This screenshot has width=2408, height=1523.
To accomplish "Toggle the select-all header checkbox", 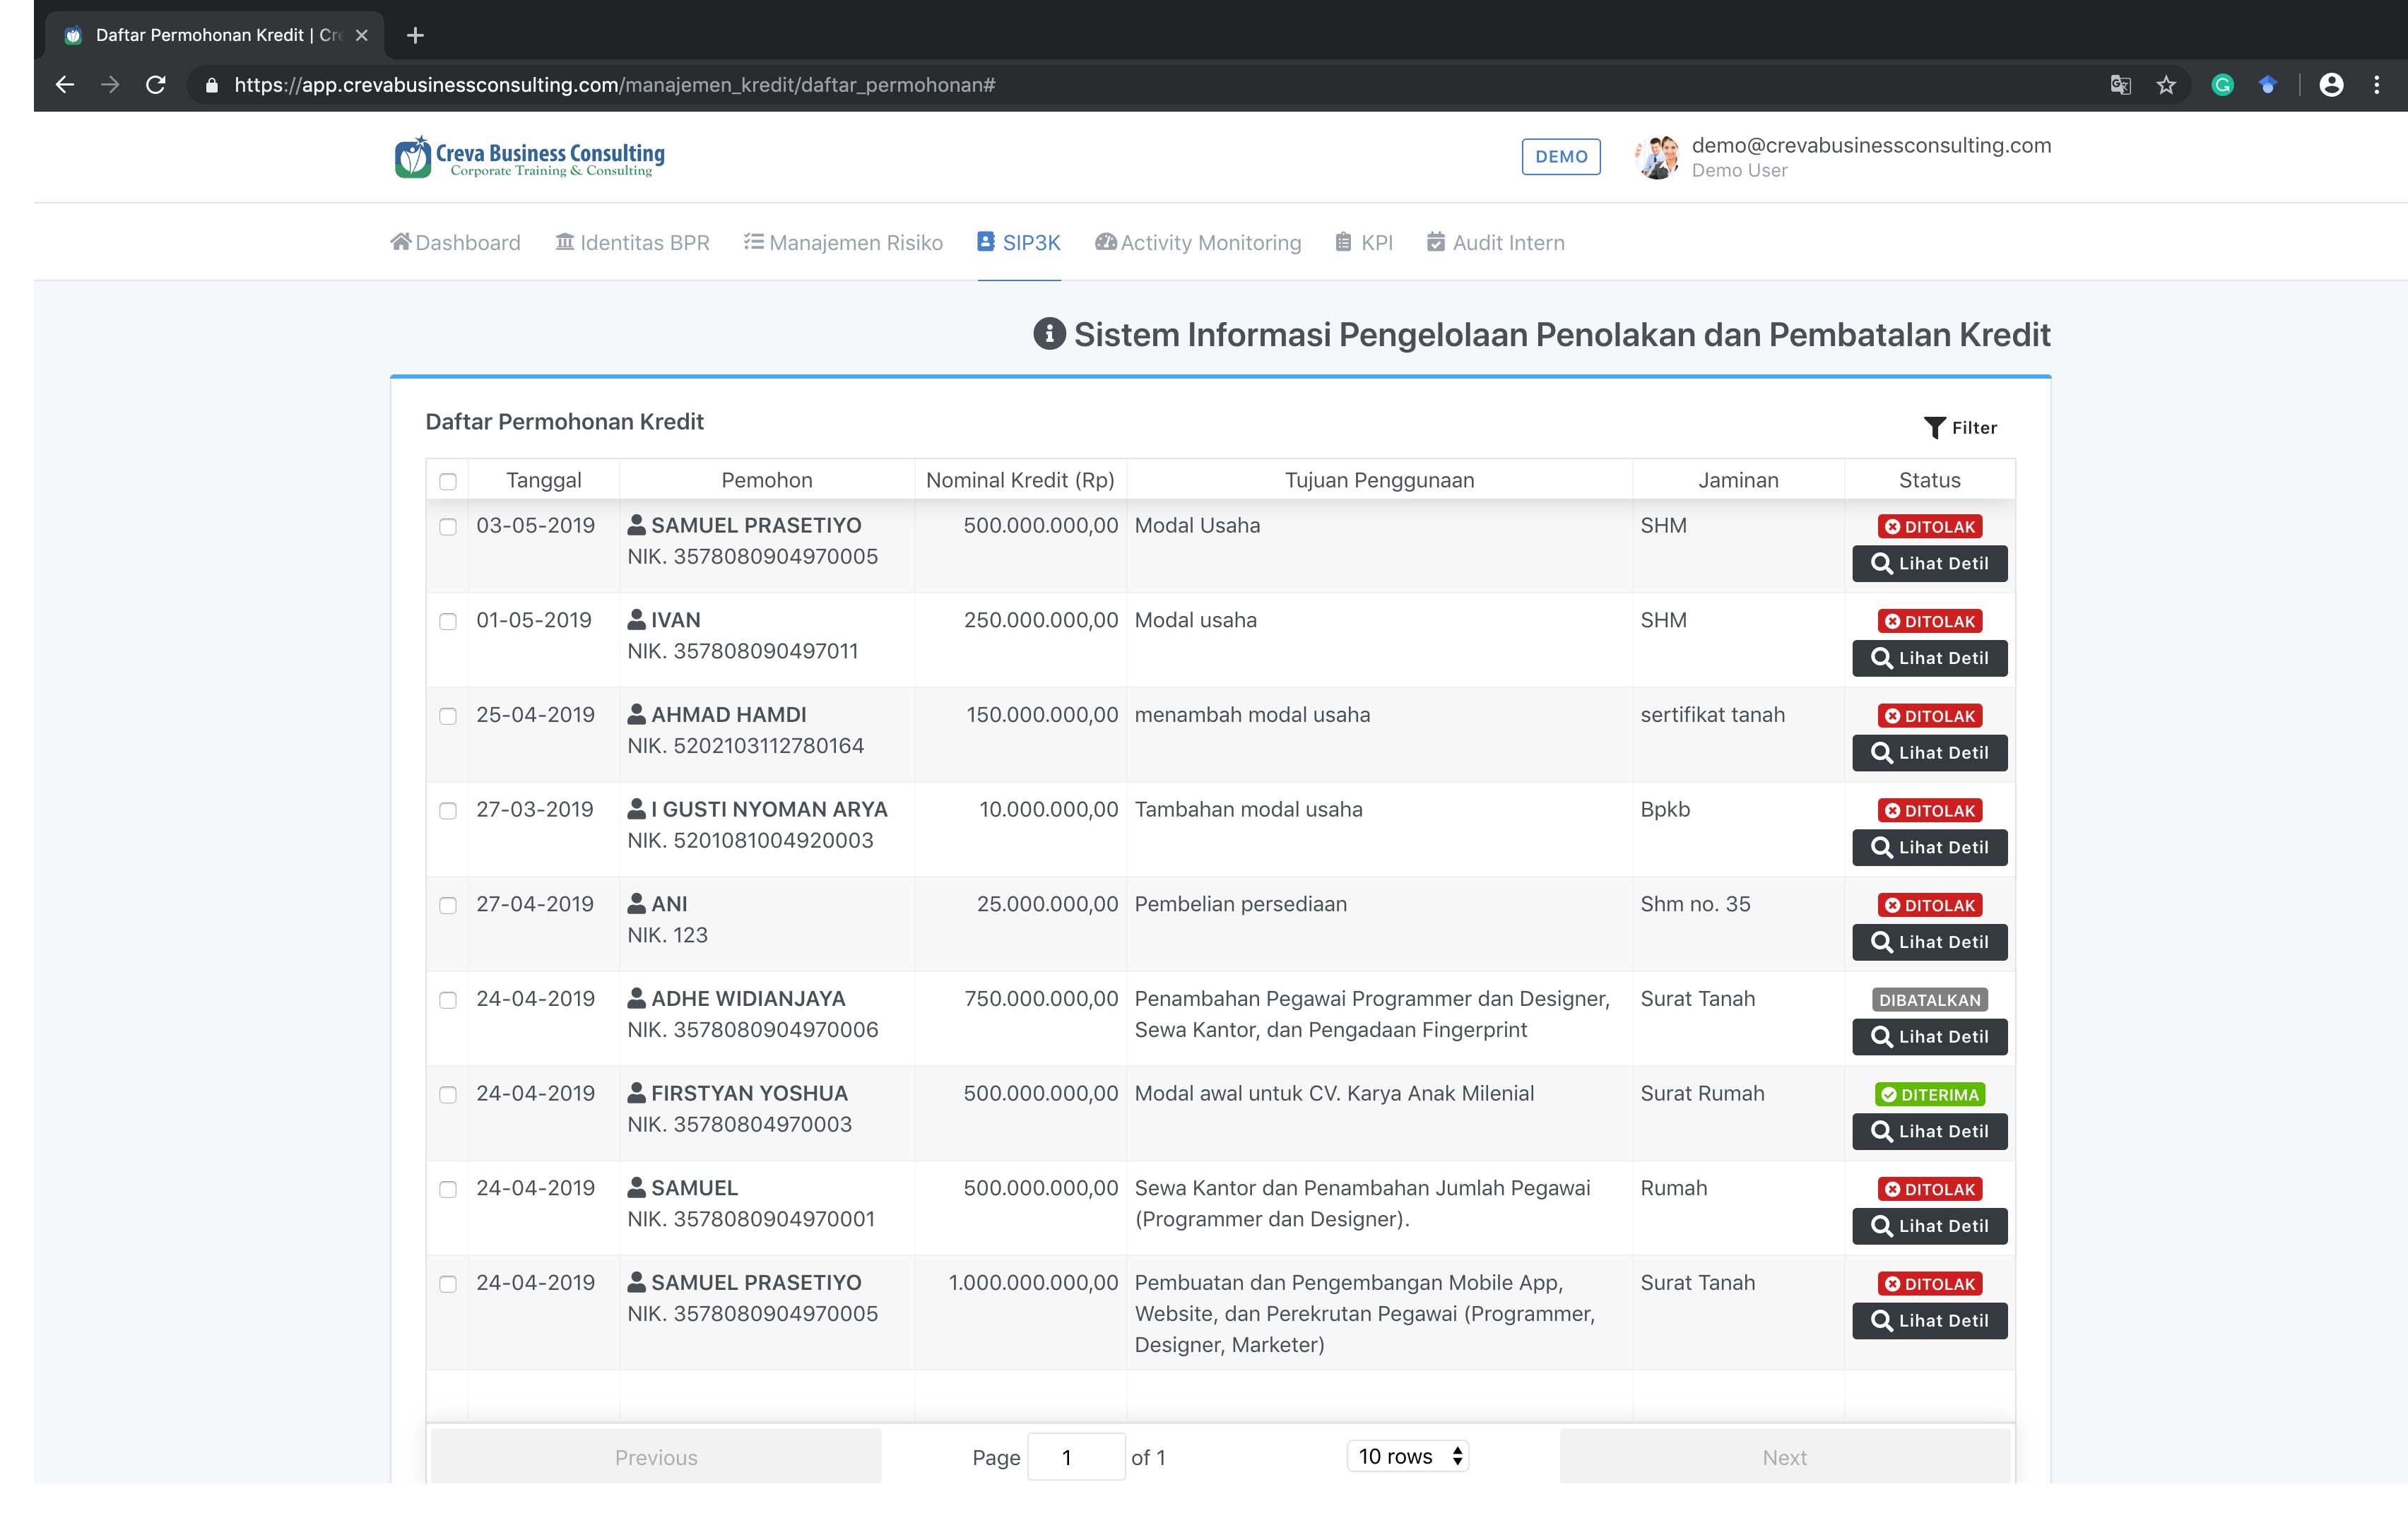I will (x=448, y=482).
